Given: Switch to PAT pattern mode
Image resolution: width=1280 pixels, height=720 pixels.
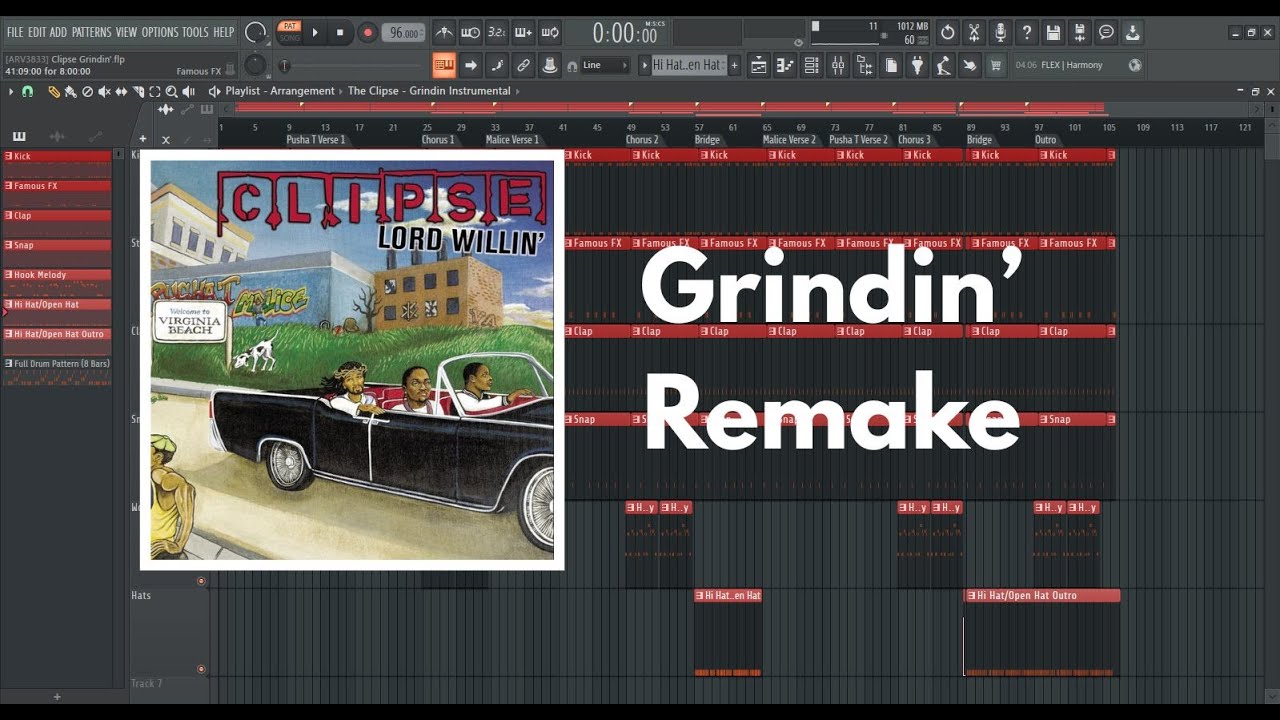Looking at the screenshot, I should coord(289,26).
